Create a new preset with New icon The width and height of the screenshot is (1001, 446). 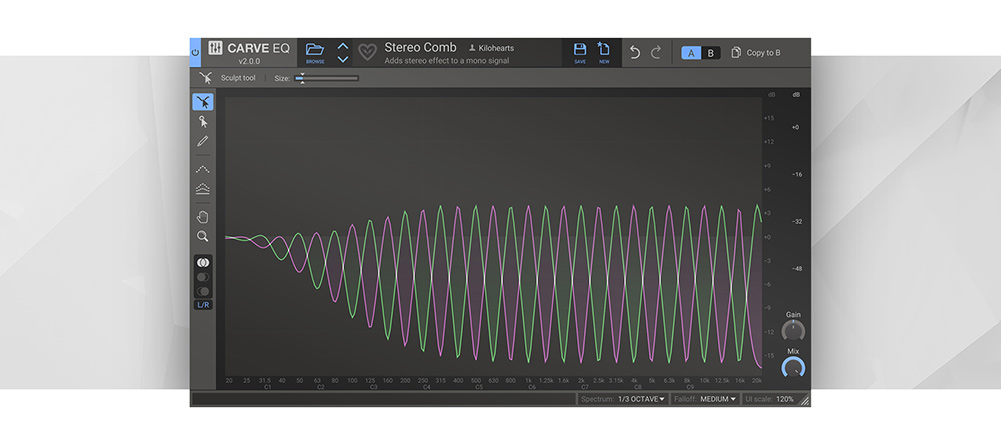604,52
